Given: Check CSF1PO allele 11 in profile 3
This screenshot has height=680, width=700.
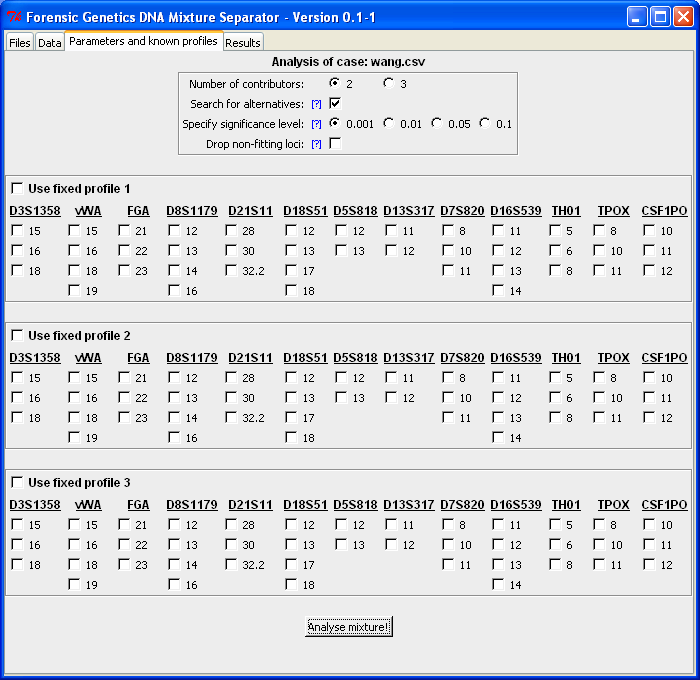Looking at the screenshot, I should [650, 544].
